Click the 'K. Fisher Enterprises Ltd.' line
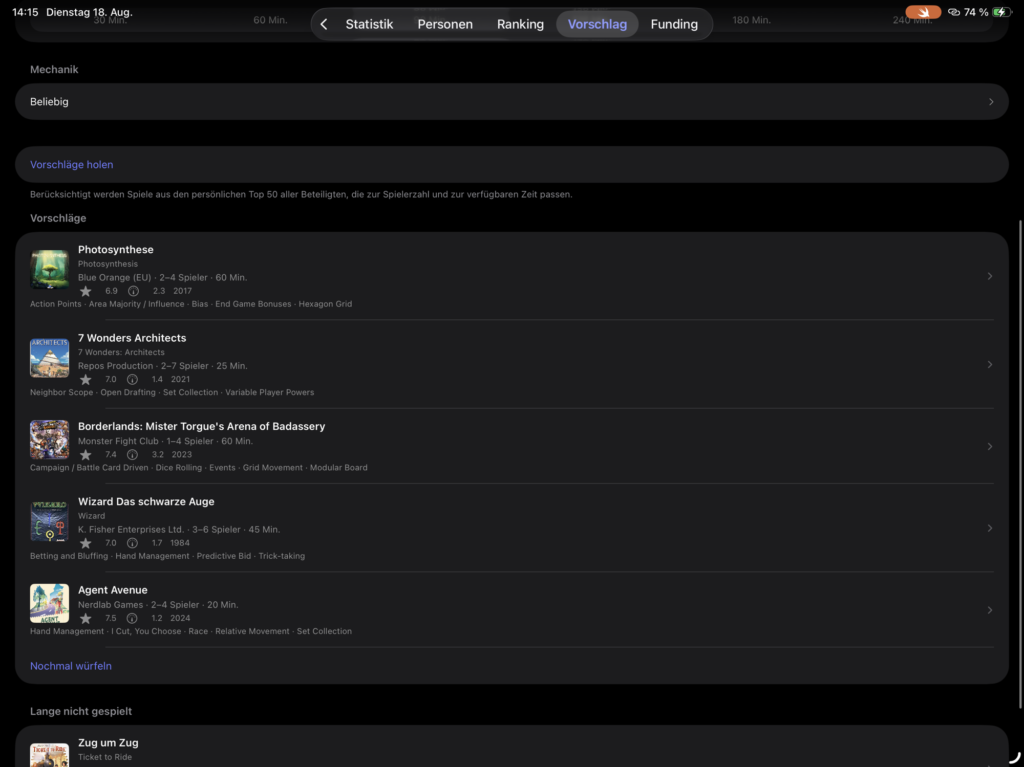The height and width of the screenshot is (767, 1024). [x=179, y=529]
